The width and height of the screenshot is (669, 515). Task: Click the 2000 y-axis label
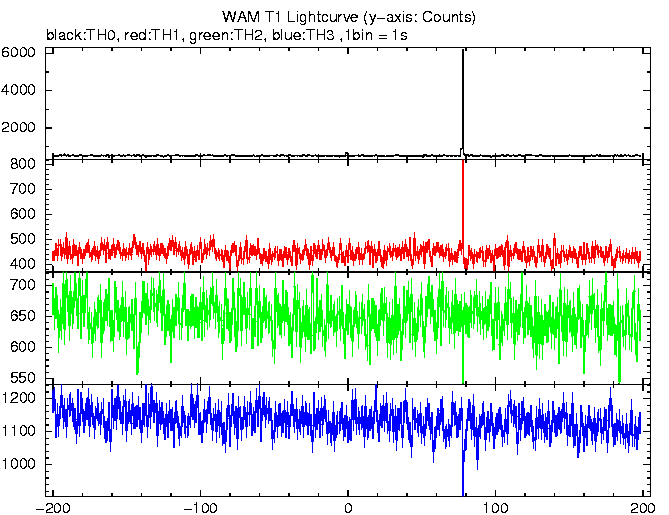(x=18, y=127)
